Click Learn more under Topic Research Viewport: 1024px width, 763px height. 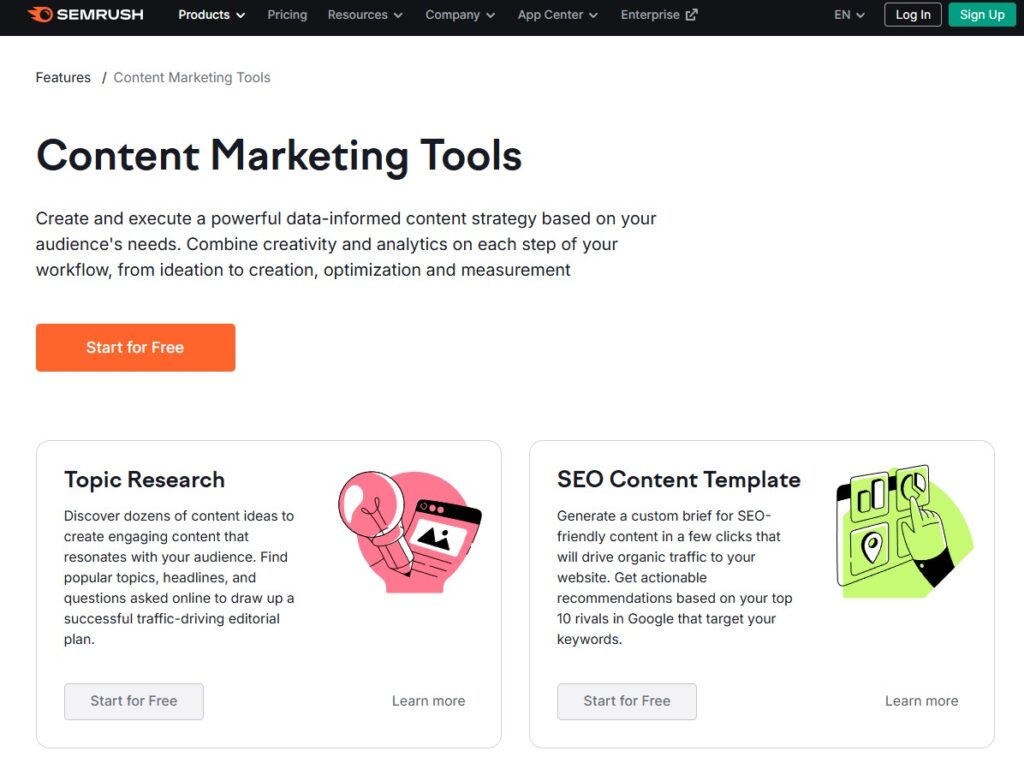(x=428, y=701)
